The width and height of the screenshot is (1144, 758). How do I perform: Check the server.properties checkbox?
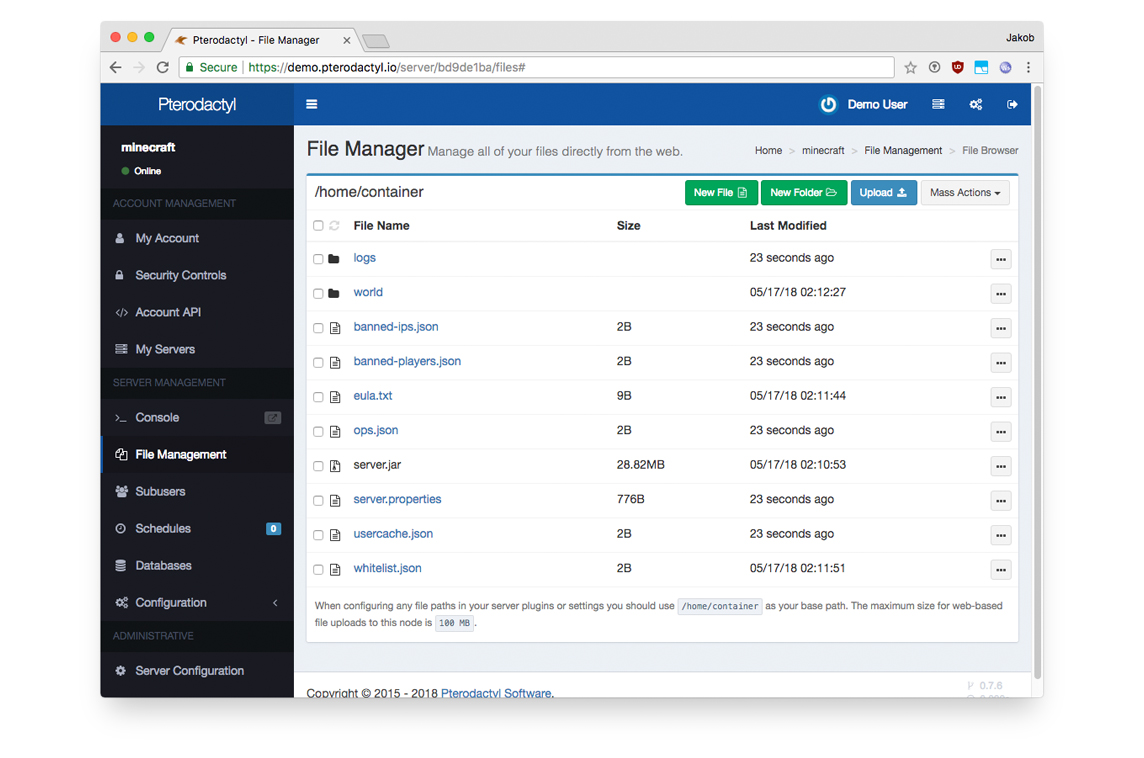point(318,500)
